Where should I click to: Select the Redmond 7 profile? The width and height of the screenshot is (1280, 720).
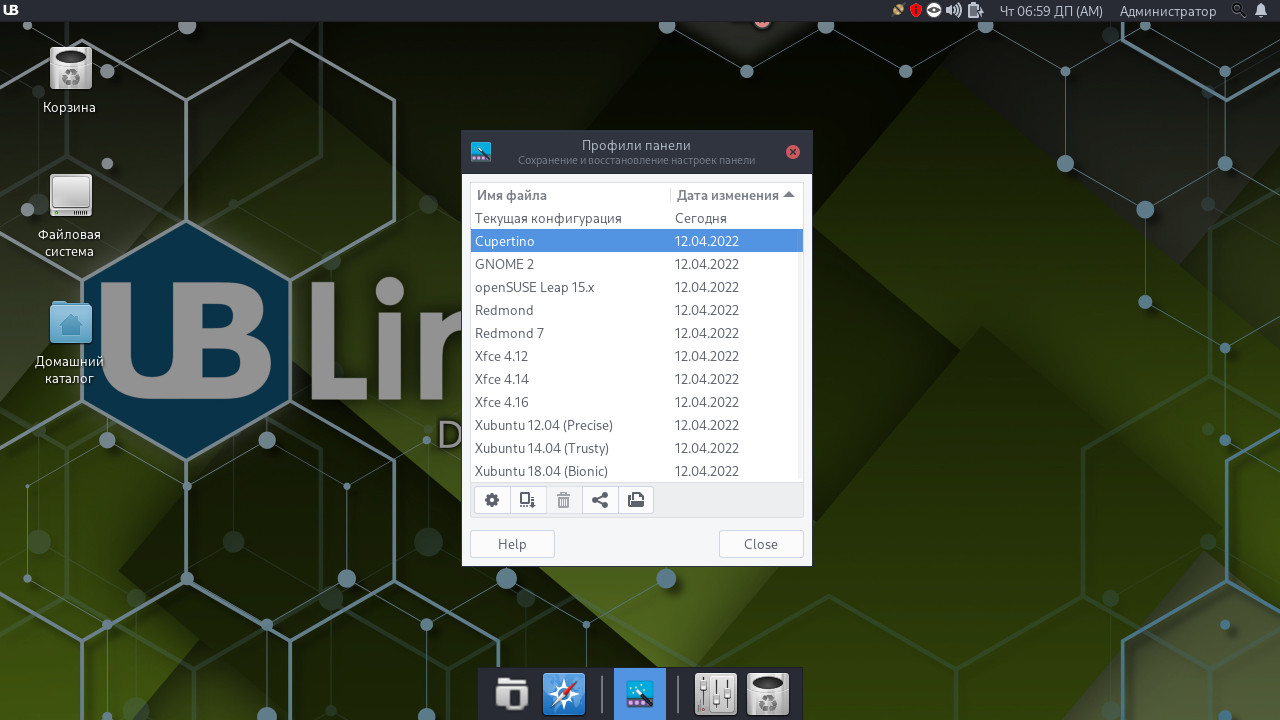click(x=637, y=333)
